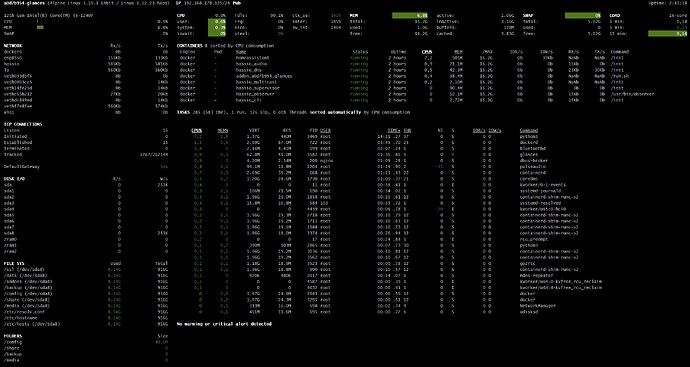The width and height of the screenshot is (690, 367).
Task: Click the TIME+ column header in the process list
Action: tap(394, 130)
